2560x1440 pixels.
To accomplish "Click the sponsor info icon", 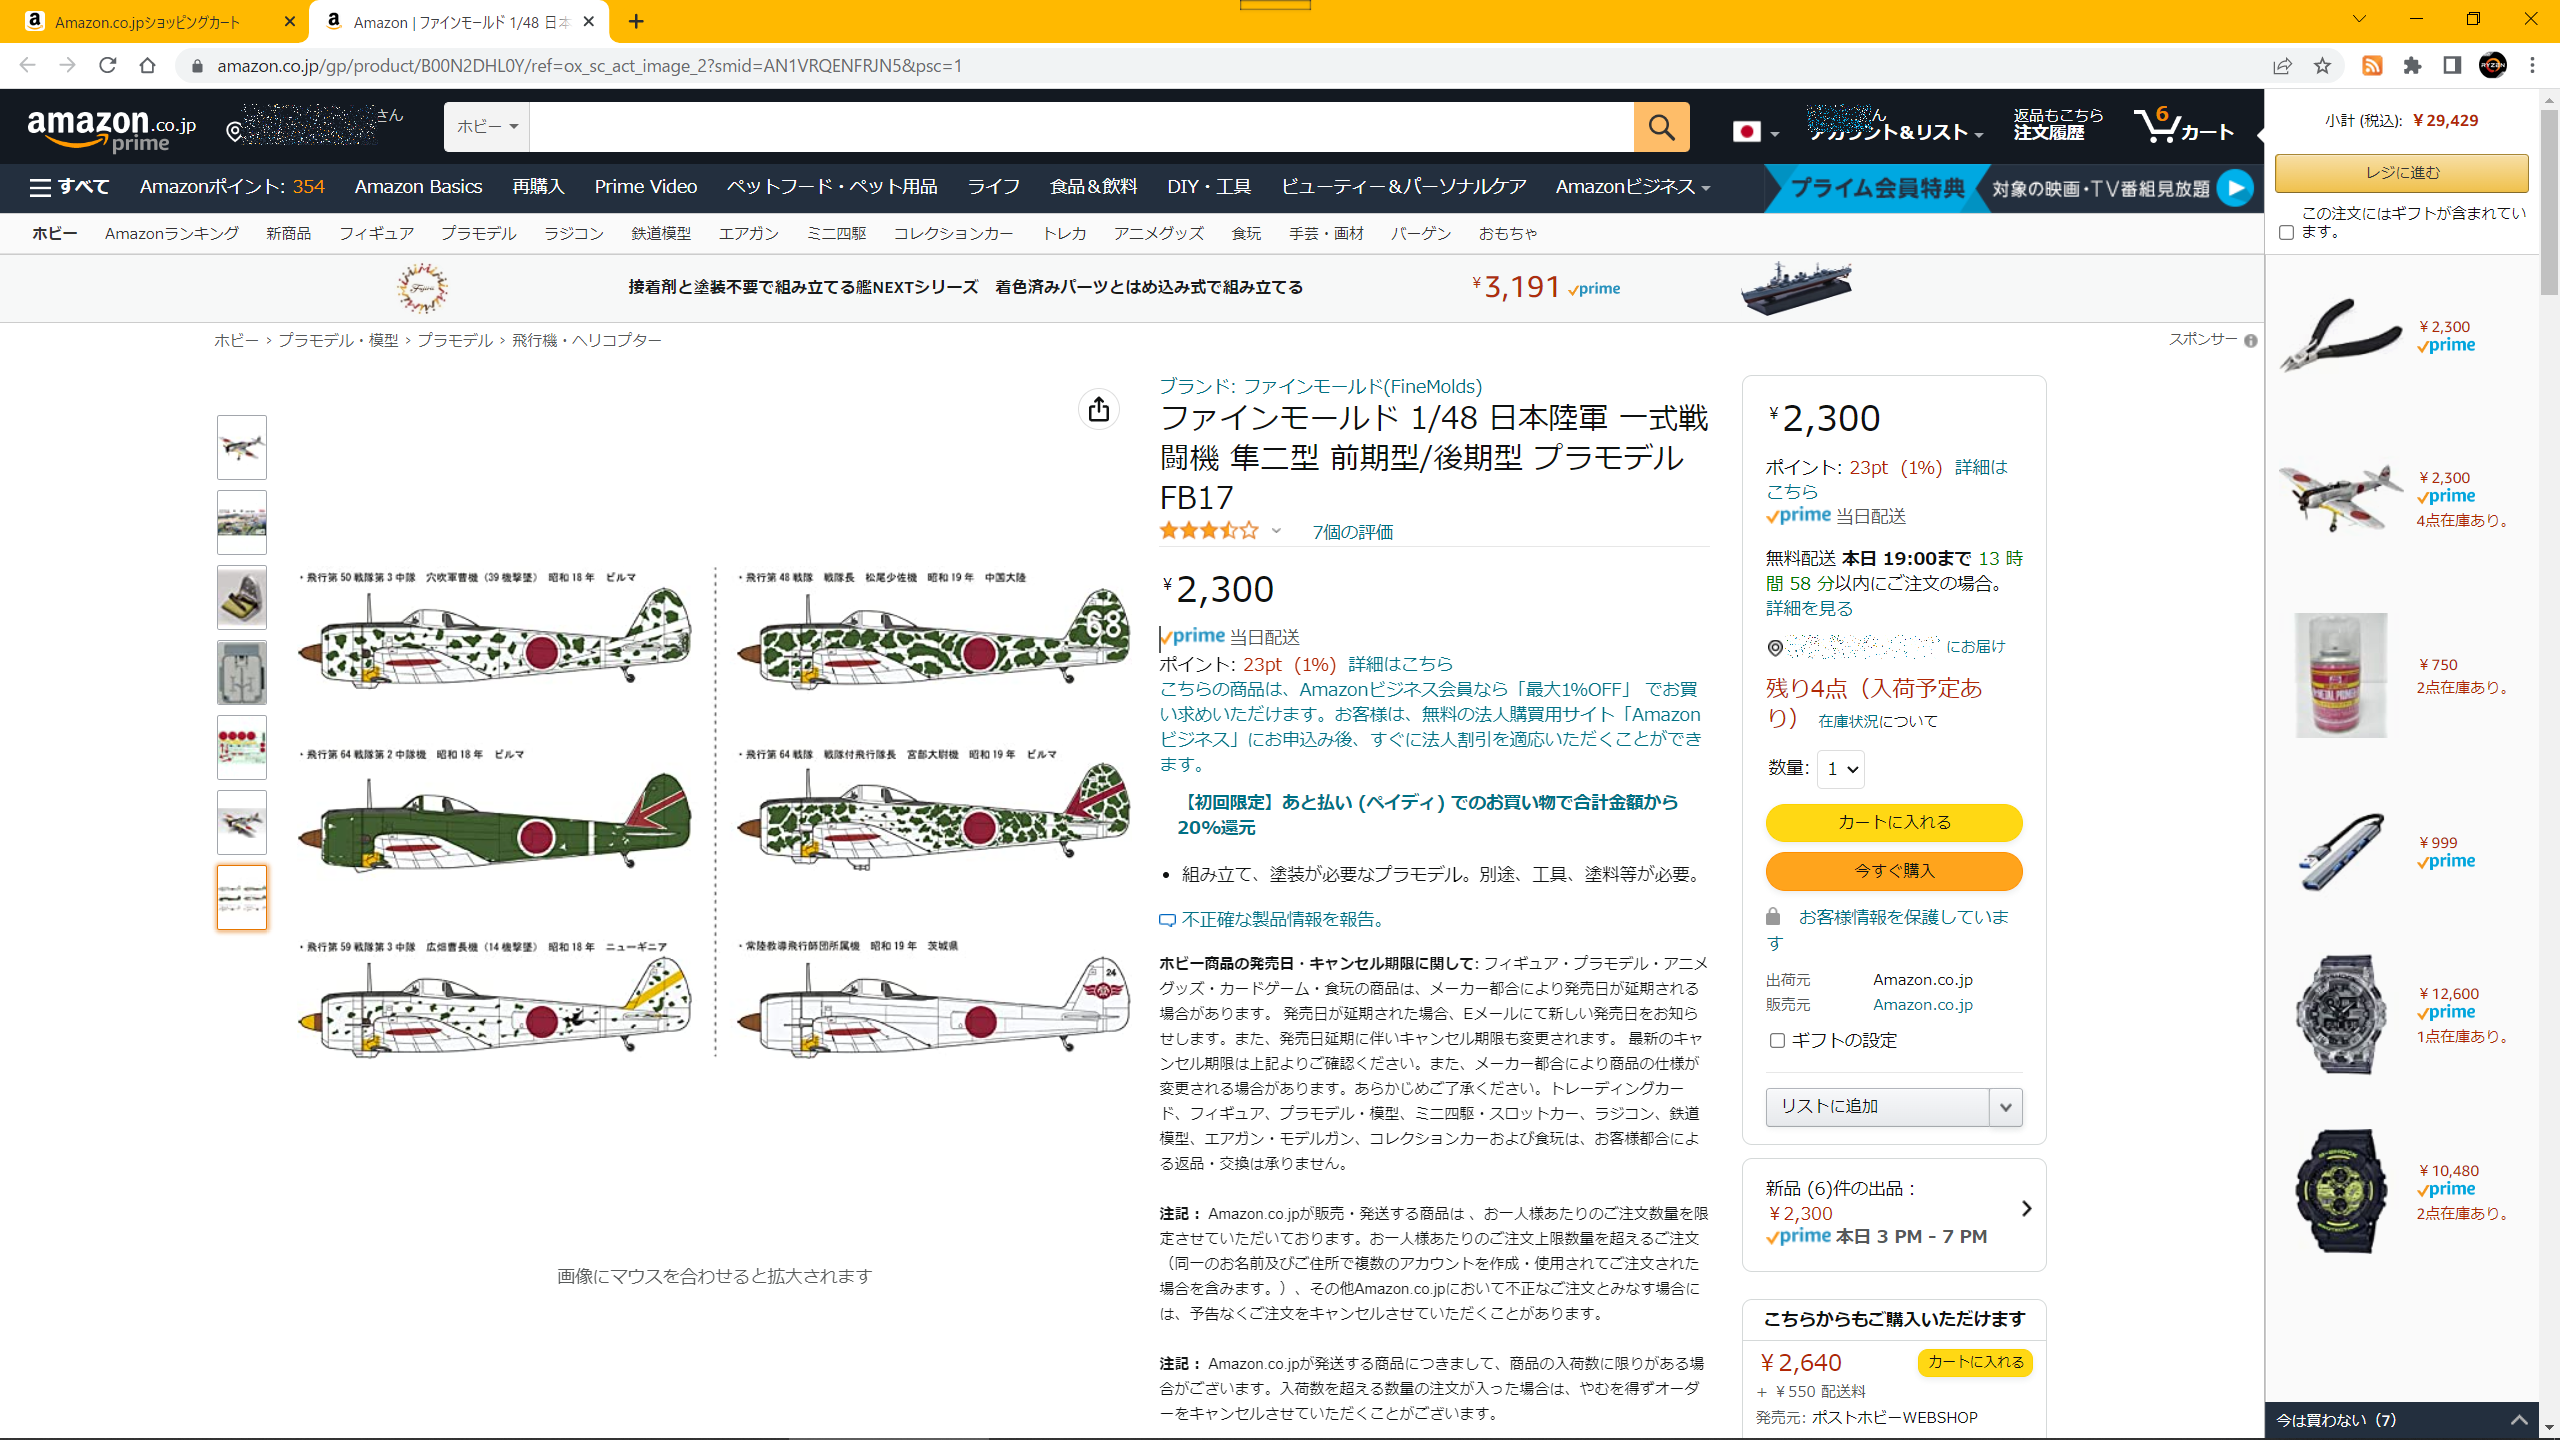I will pyautogui.click(x=2250, y=341).
